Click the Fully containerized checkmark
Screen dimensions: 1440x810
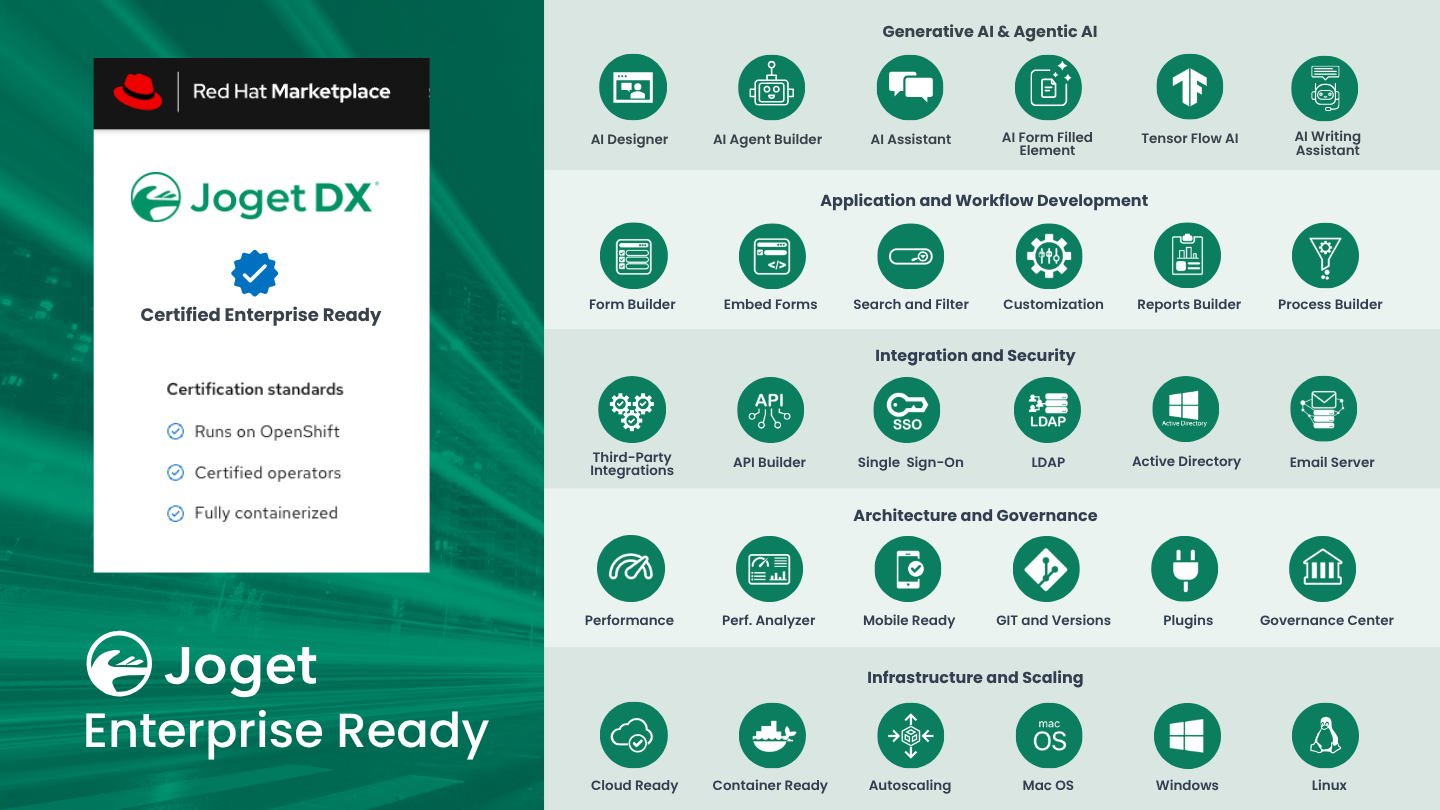(x=175, y=514)
